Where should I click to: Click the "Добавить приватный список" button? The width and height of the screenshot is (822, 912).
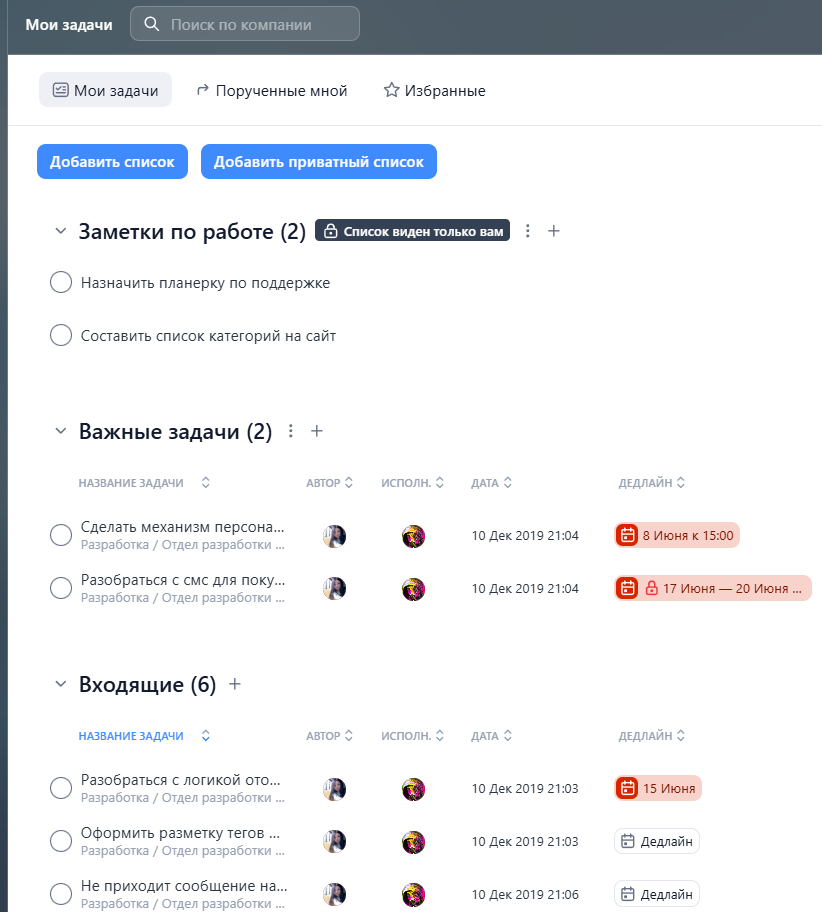pyautogui.click(x=318, y=161)
